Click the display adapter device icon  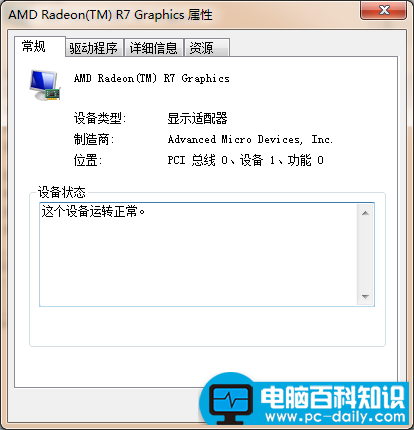[x=45, y=85]
